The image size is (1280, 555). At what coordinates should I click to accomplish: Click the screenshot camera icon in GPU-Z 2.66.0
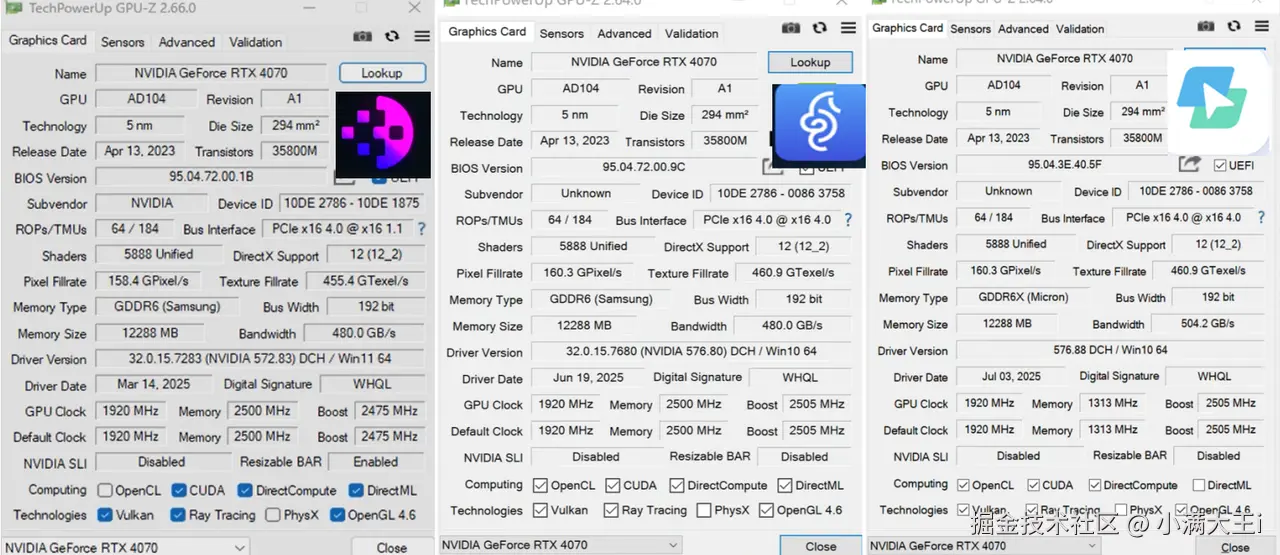coord(362,37)
